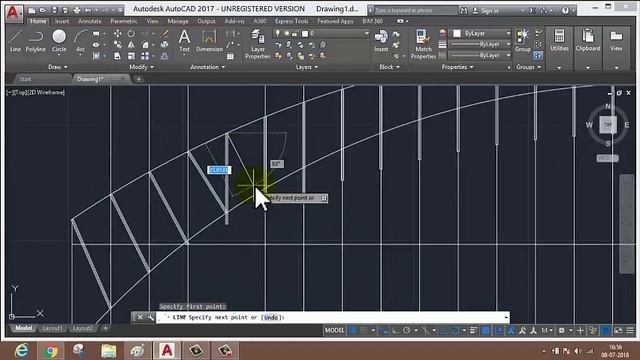Open the AutoCAD application menu
Screen dimensions: 640x360
click(13, 13)
